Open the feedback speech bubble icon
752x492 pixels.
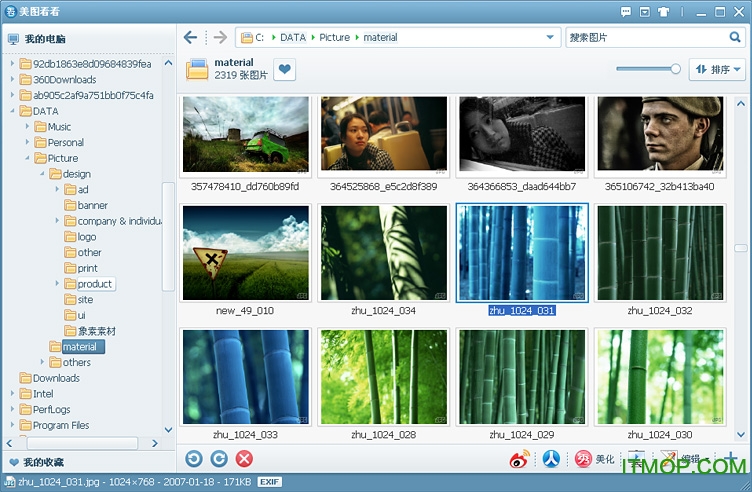pyautogui.click(x=627, y=11)
